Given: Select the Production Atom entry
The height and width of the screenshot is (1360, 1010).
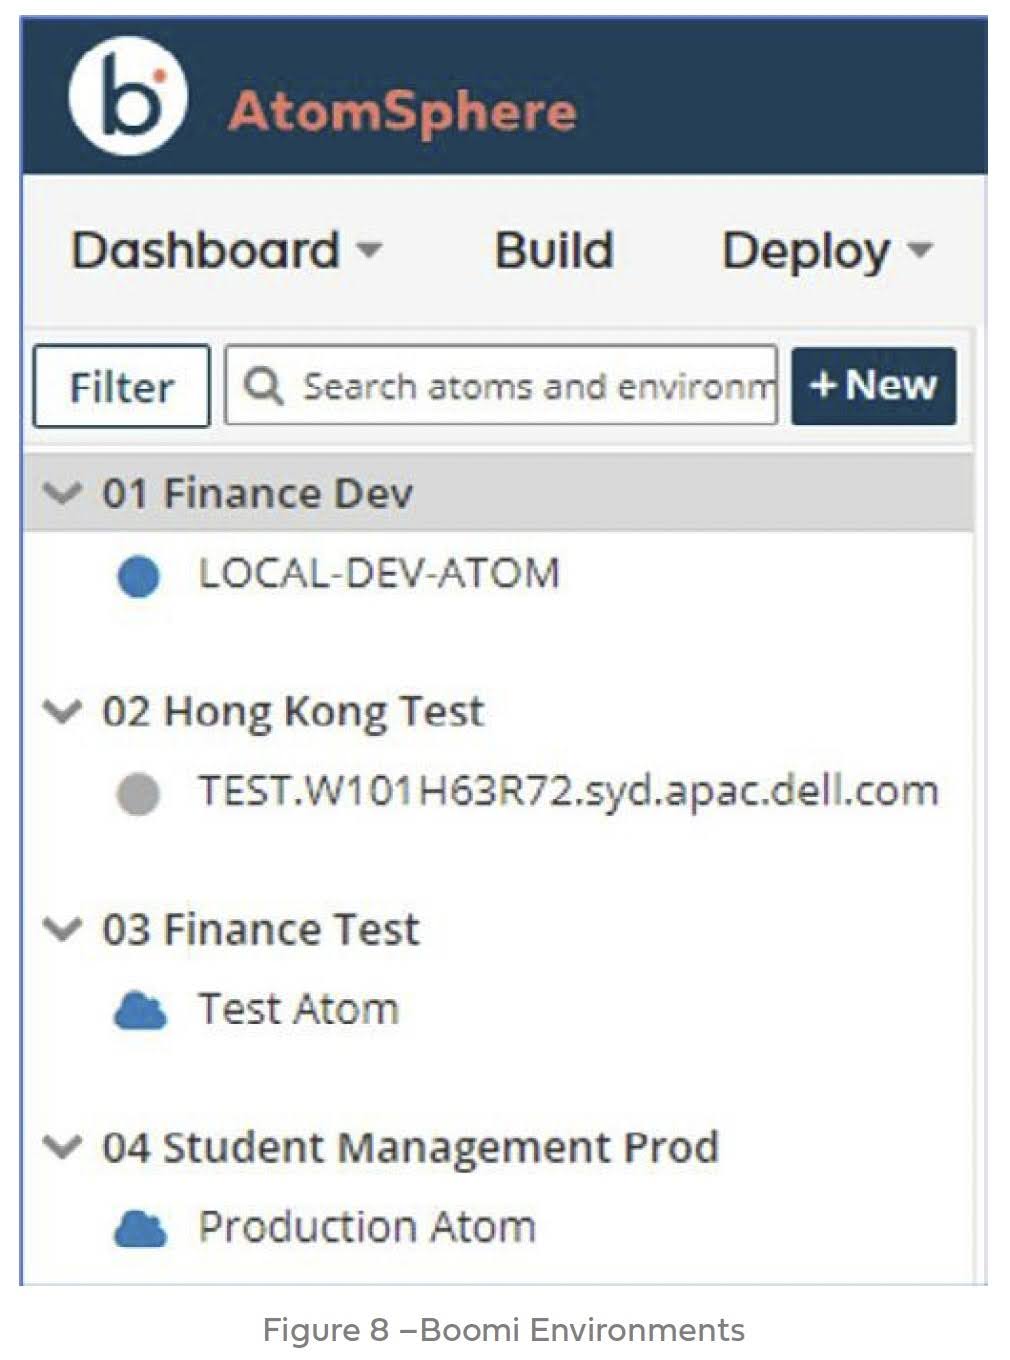Looking at the screenshot, I should [366, 1227].
